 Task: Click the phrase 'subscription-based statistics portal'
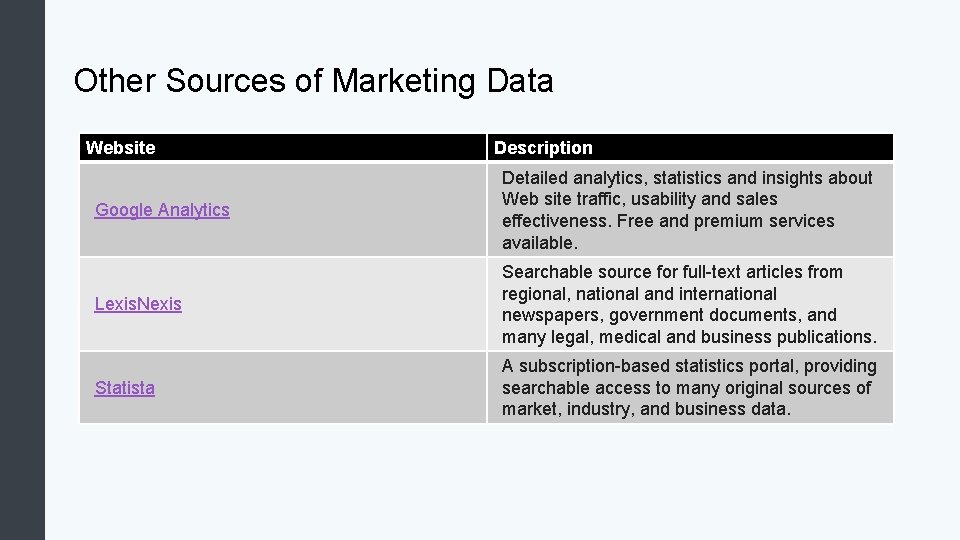[658, 366]
